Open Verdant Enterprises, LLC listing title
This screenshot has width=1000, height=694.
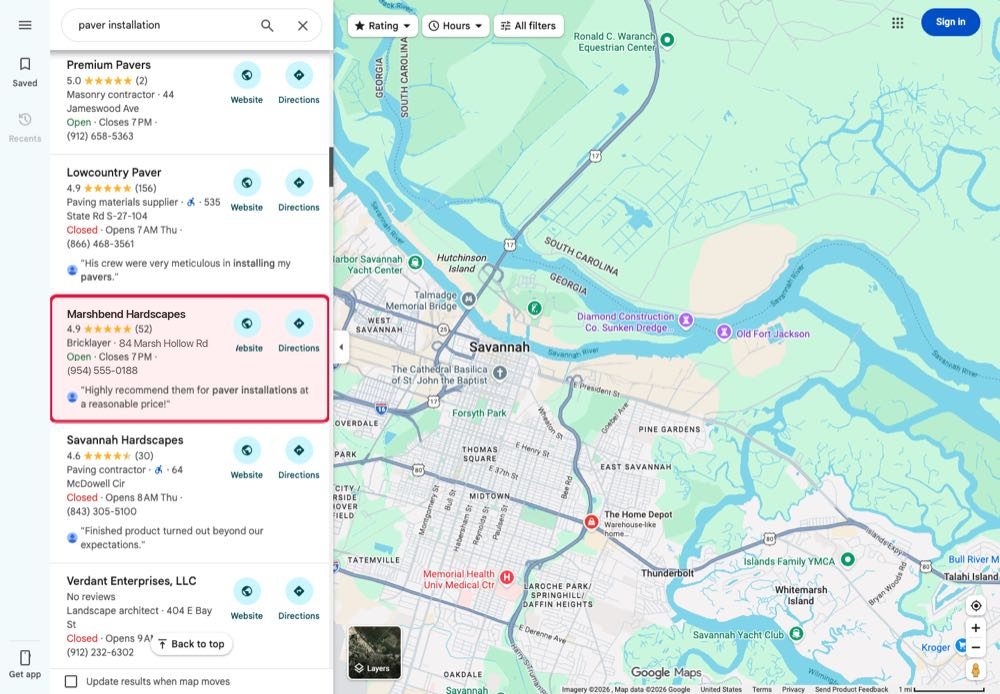tap(131, 581)
